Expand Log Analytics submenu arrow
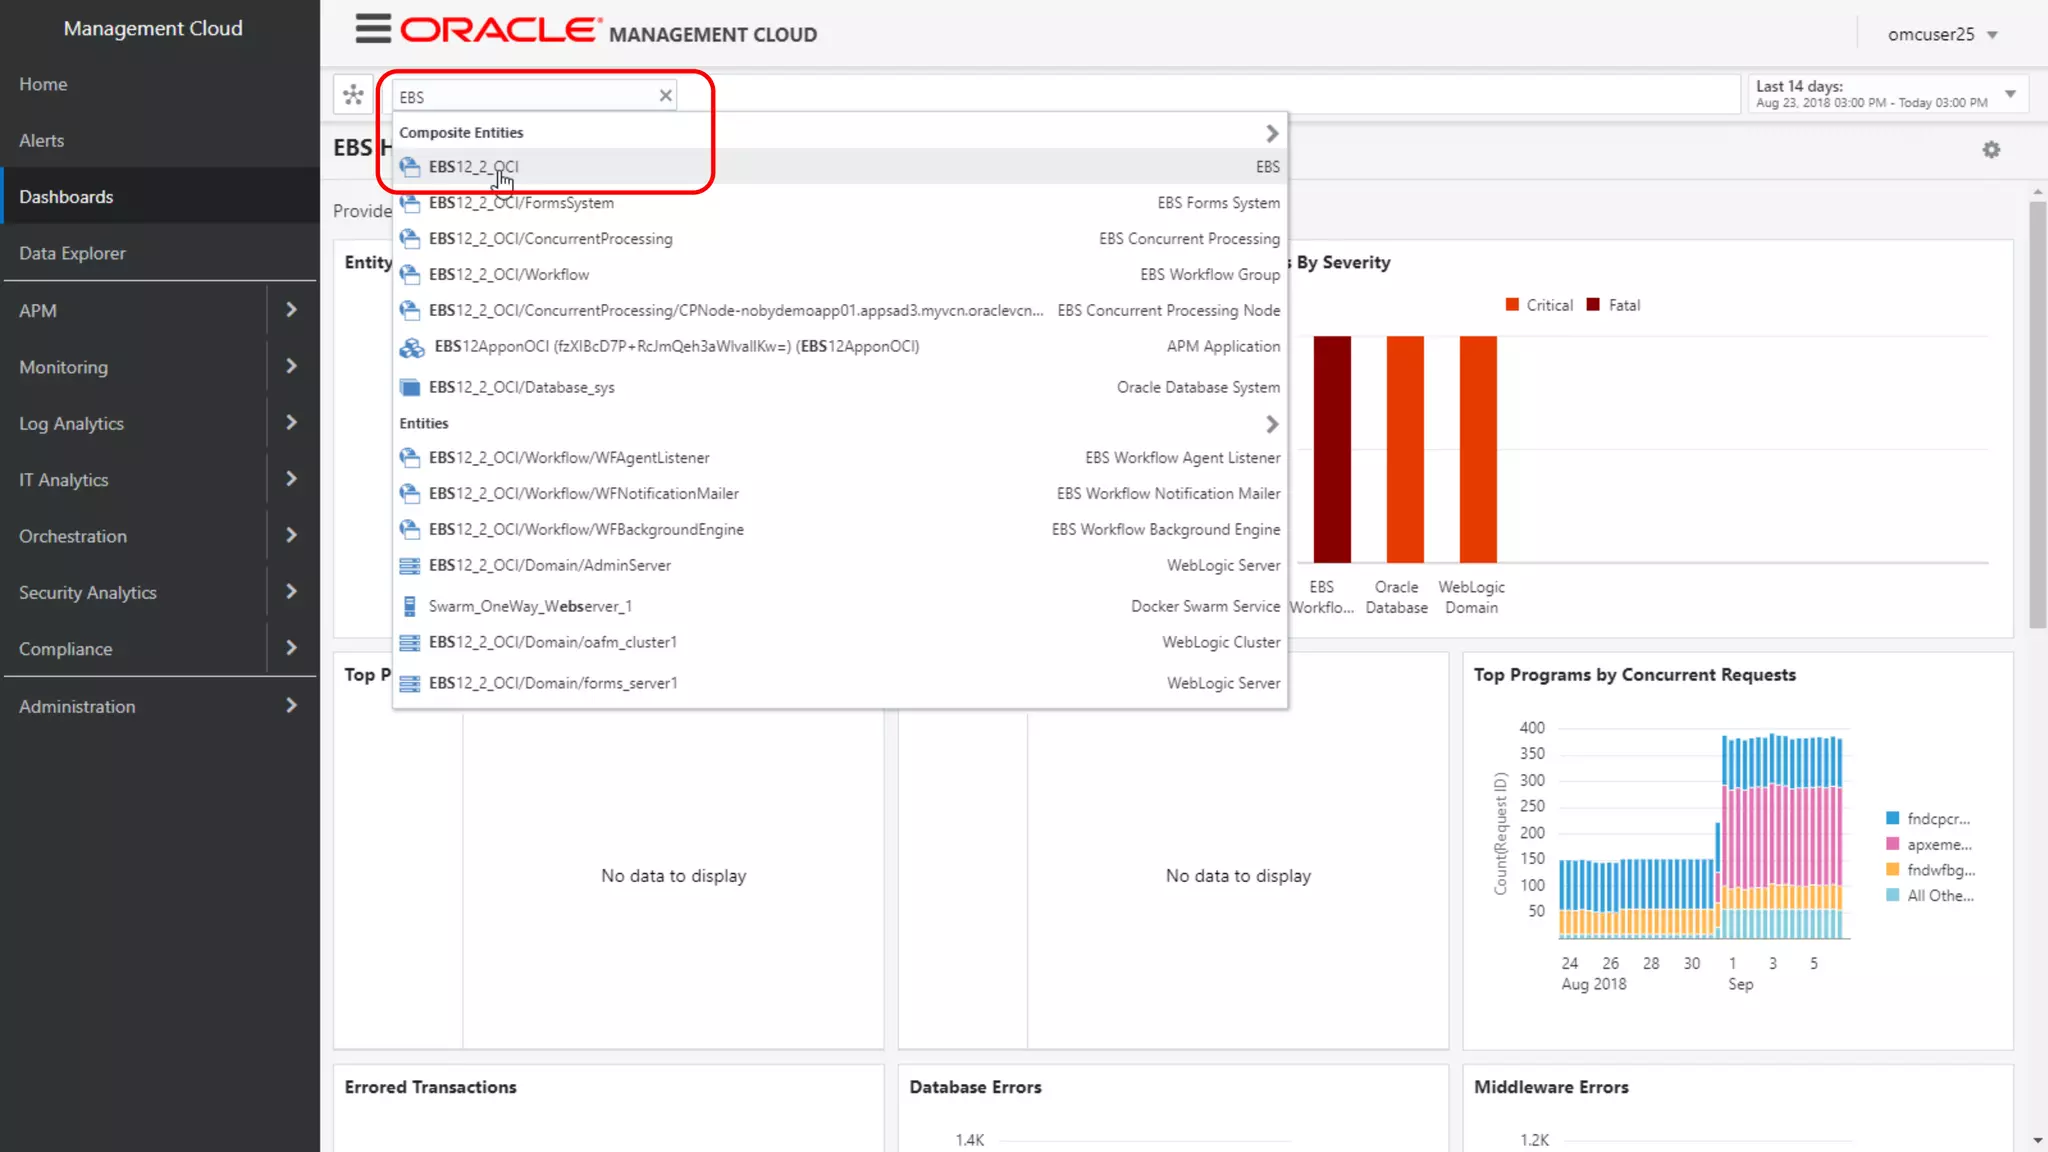Screen dimensions: 2048x1152 tap(291, 422)
